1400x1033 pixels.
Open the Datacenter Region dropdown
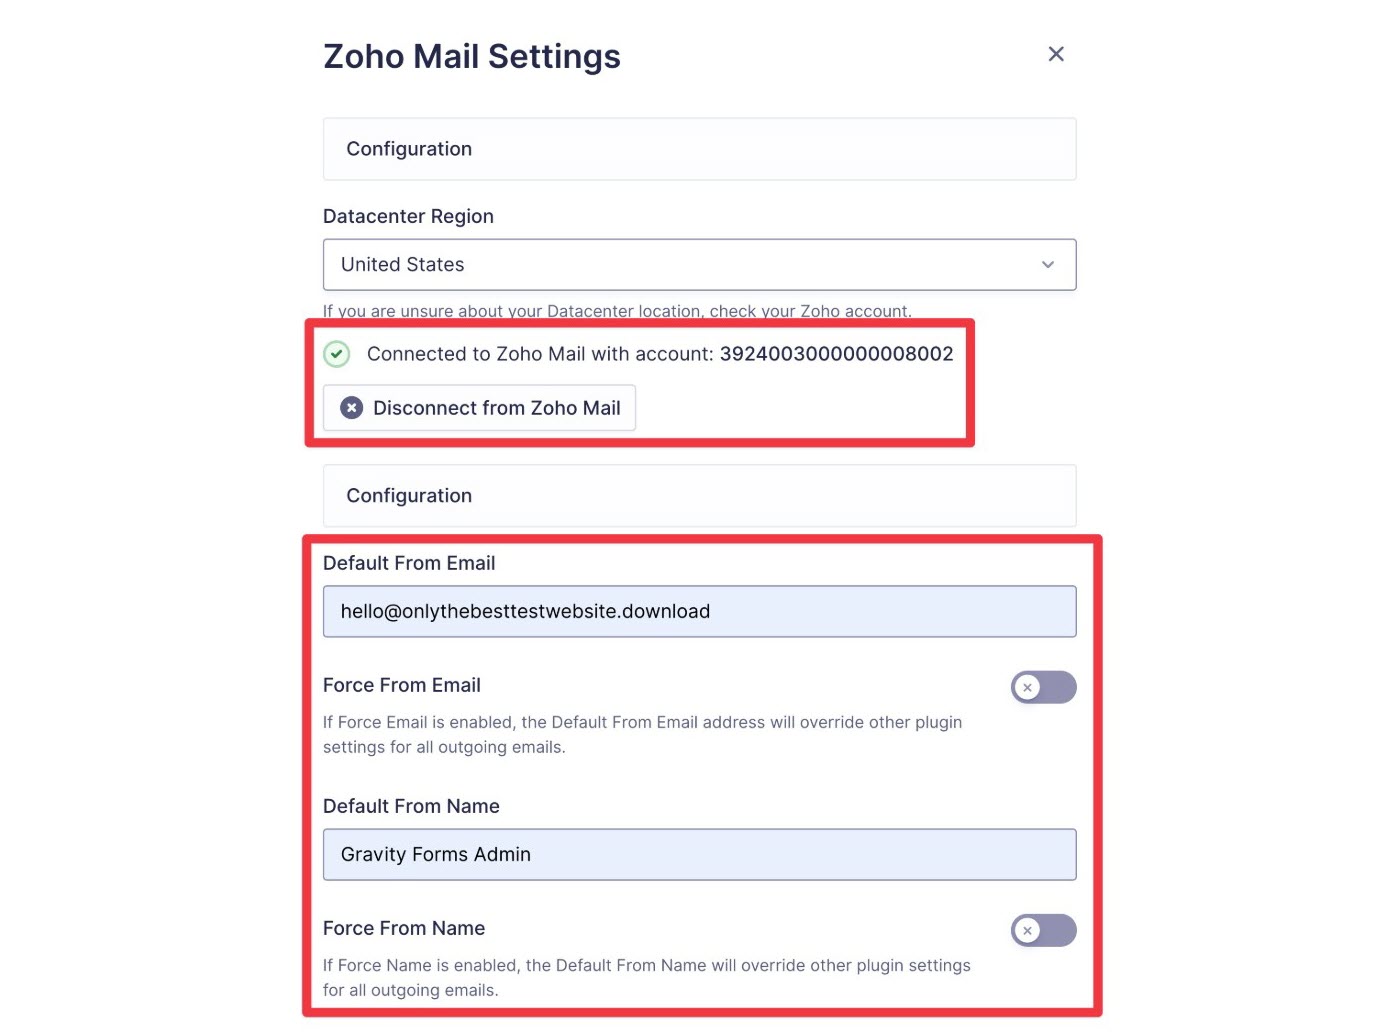pyautogui.click(x=699, y=265)
